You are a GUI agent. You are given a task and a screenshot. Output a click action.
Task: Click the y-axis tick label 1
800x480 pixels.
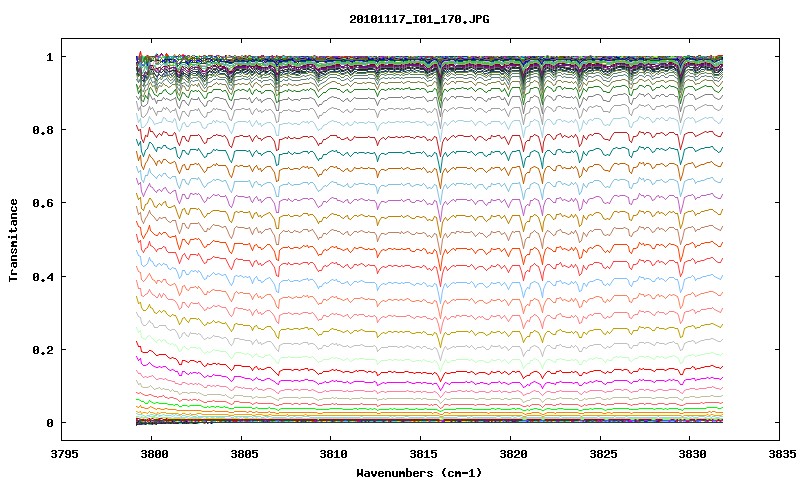pos(49,57)
